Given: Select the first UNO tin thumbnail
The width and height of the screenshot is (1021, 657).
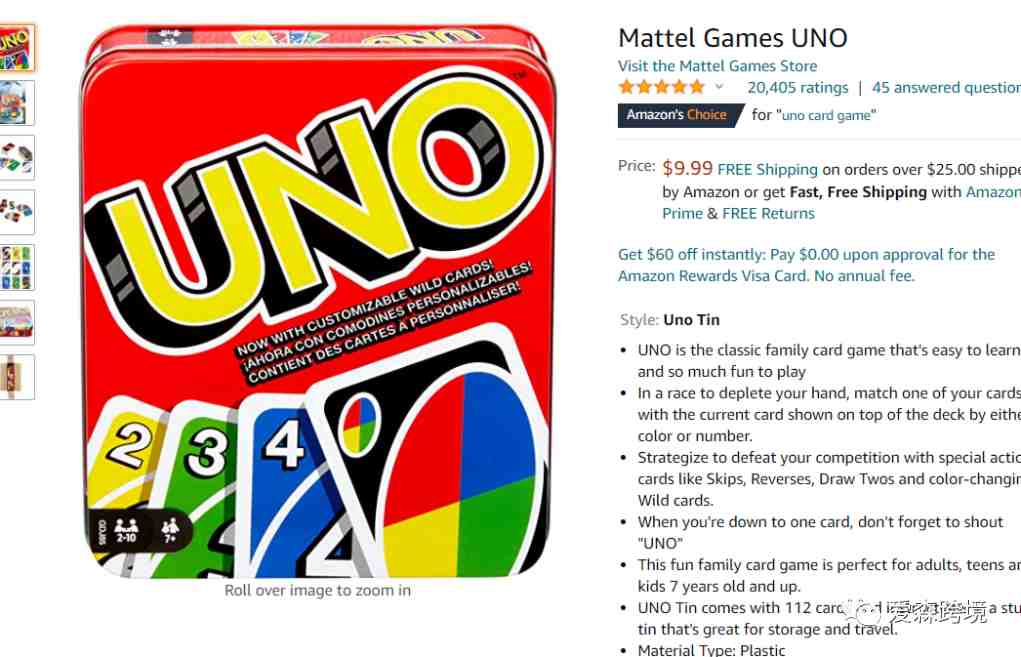Looking at the screenshot, I should pos(16,48).
